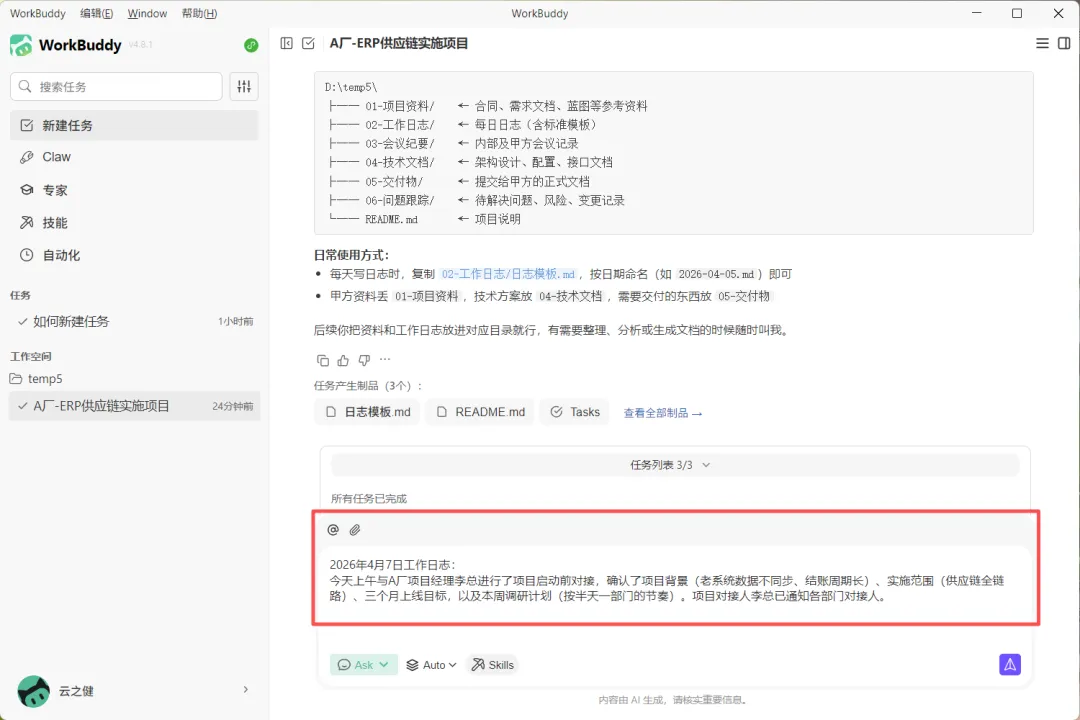Send the message with purple button
The image size is (1080, 720).
[1010, 665]
